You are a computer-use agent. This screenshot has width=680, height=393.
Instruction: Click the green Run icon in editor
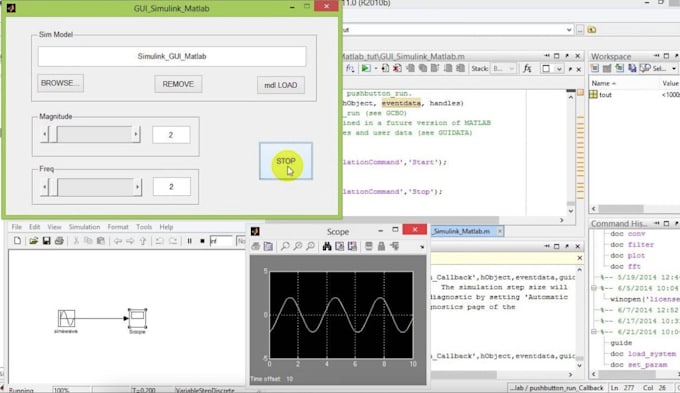[x=366, y=69]
